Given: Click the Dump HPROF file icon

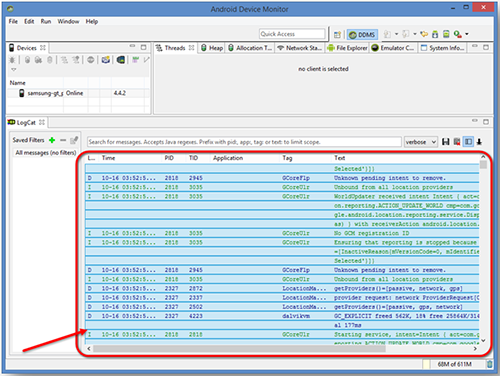Looking at the screenshot, I should pyautogui.click(x=38, y=60).
